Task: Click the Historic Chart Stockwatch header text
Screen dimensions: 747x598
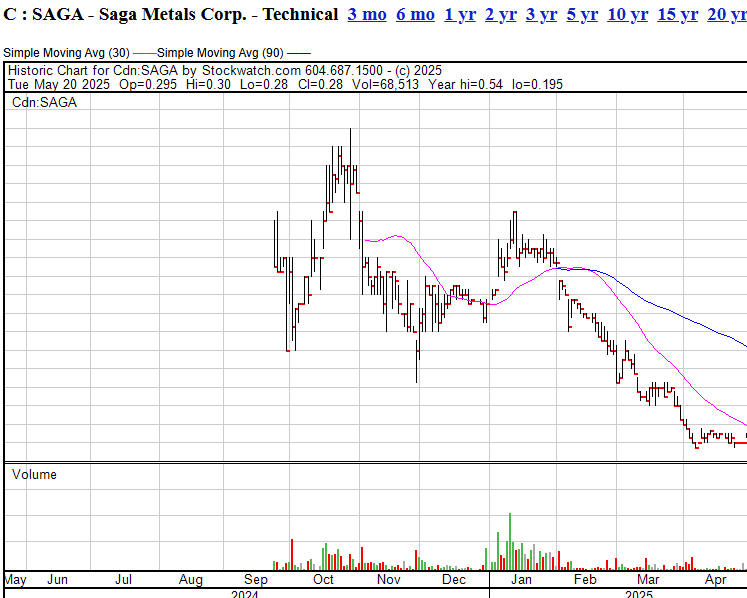Action: [225, 71]
